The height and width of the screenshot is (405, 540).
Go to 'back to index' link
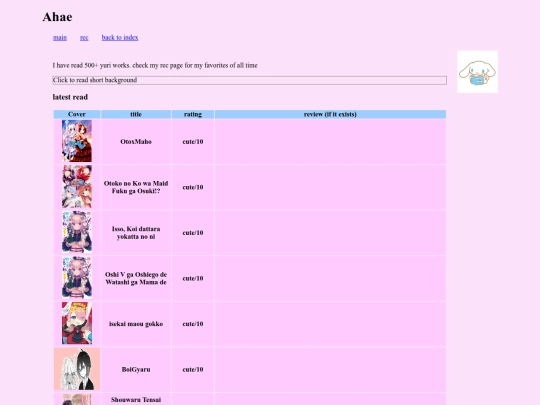tap(120, 38)
